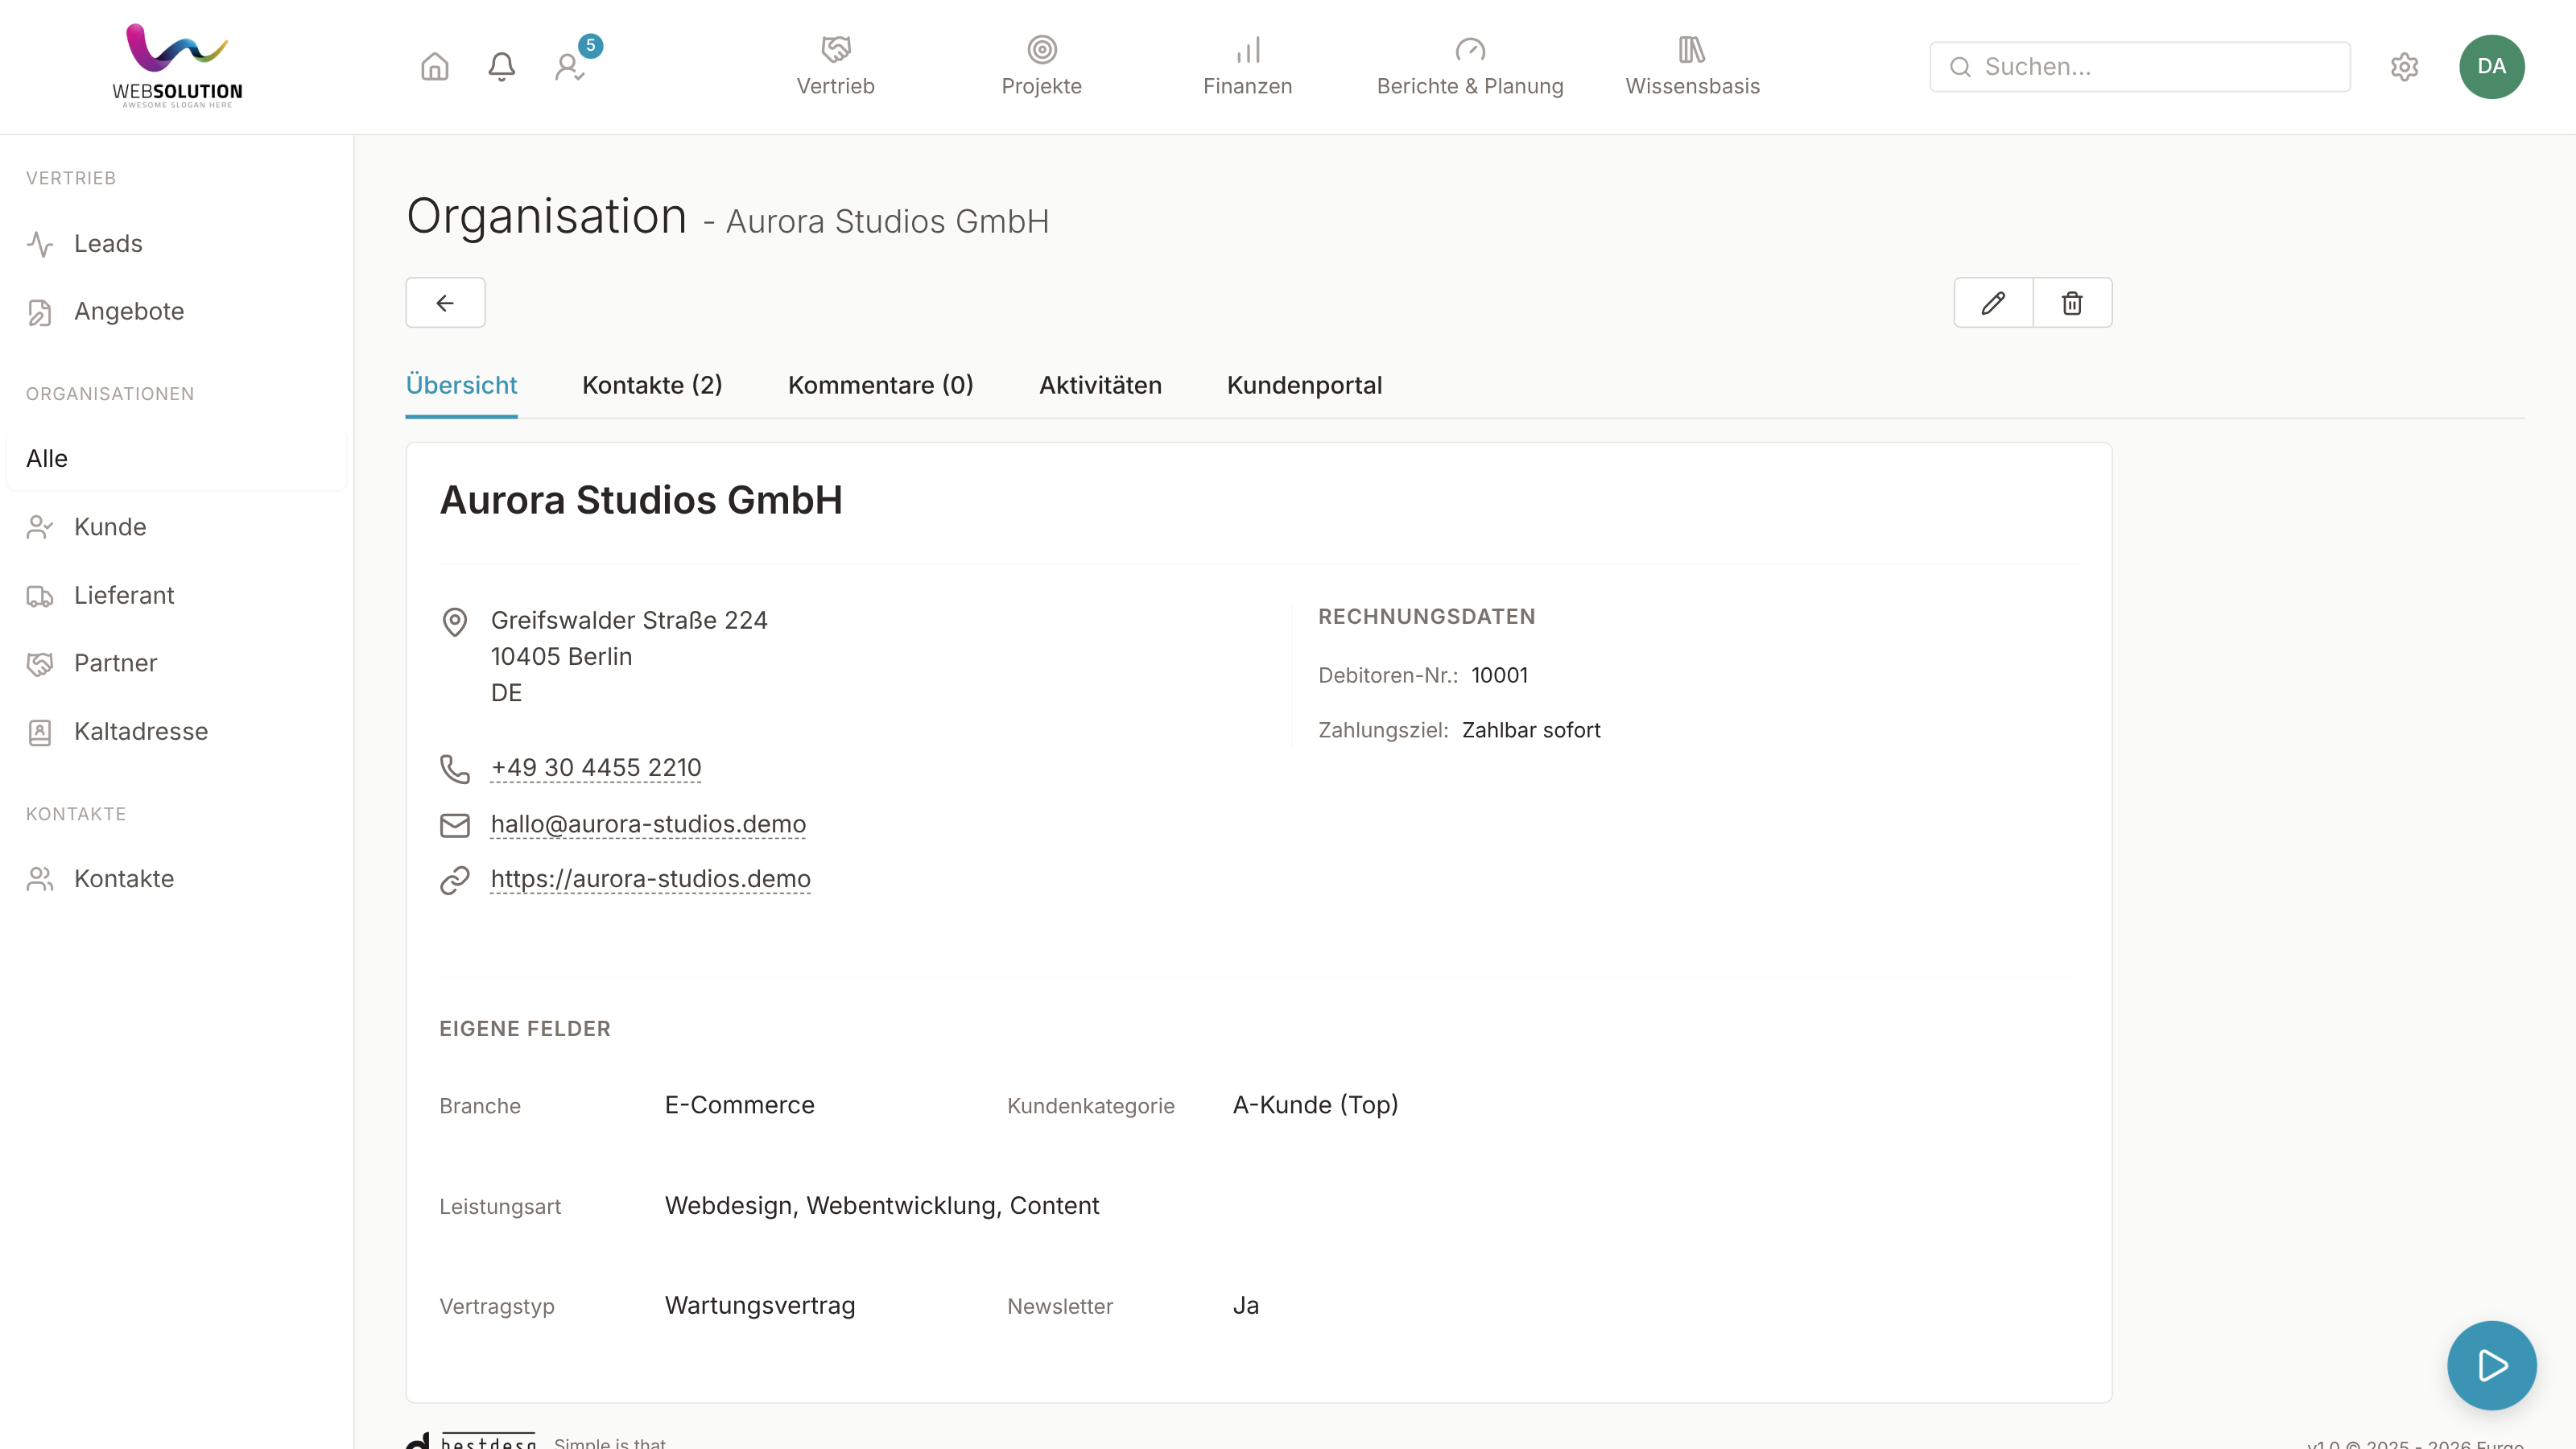The image size is (2576, 1449).
Task: Click Webdesign, Webentwicklung, Content value
Action: coord(882,1205)
